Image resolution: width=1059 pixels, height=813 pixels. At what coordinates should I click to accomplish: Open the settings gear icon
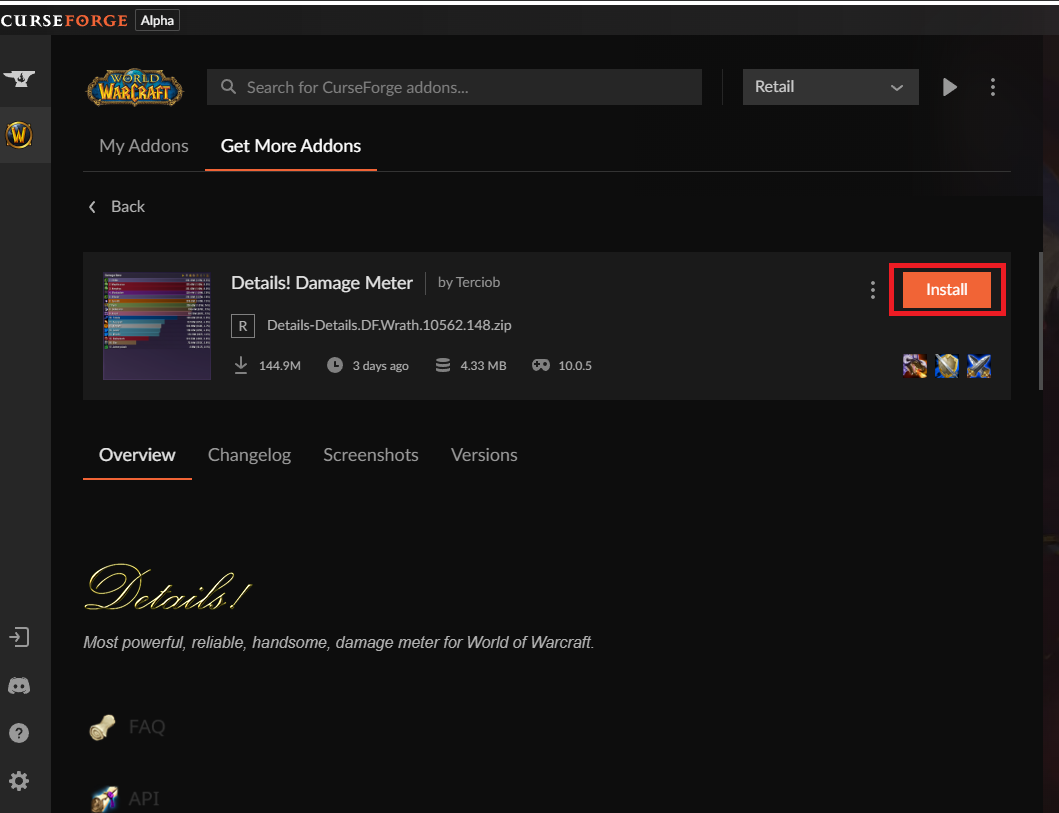(19, 781)
